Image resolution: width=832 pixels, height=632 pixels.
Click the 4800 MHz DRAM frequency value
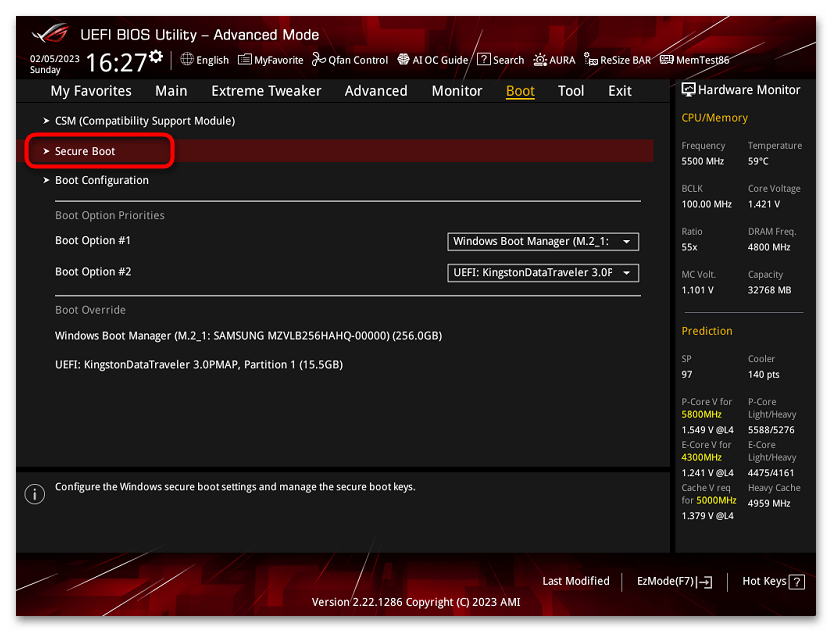click(769, 247)
